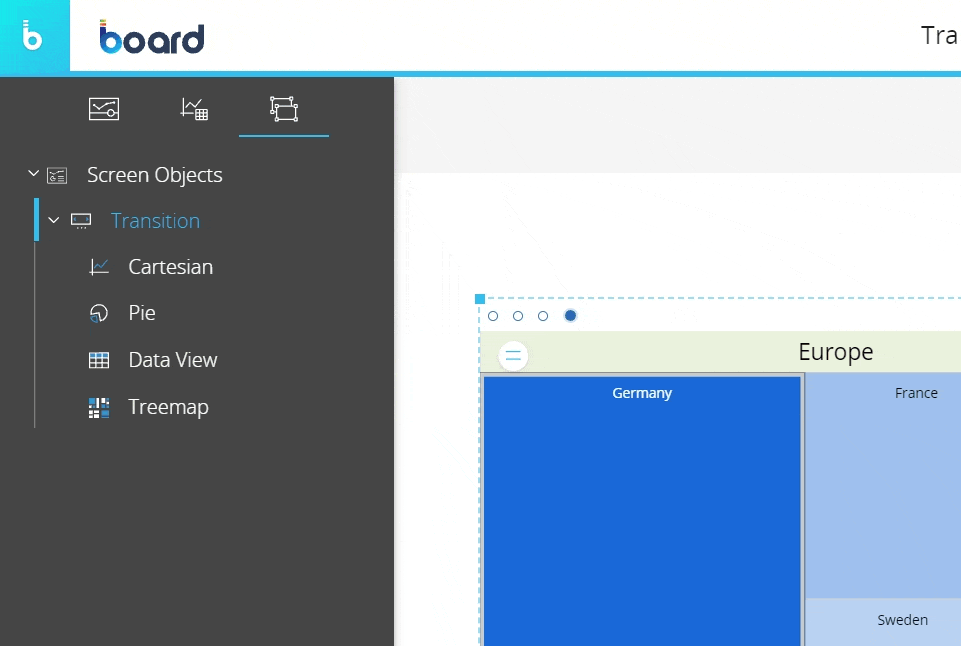Click the Sweden treemap tile
The image size is (961, 646).
click(x=883, y=622)
